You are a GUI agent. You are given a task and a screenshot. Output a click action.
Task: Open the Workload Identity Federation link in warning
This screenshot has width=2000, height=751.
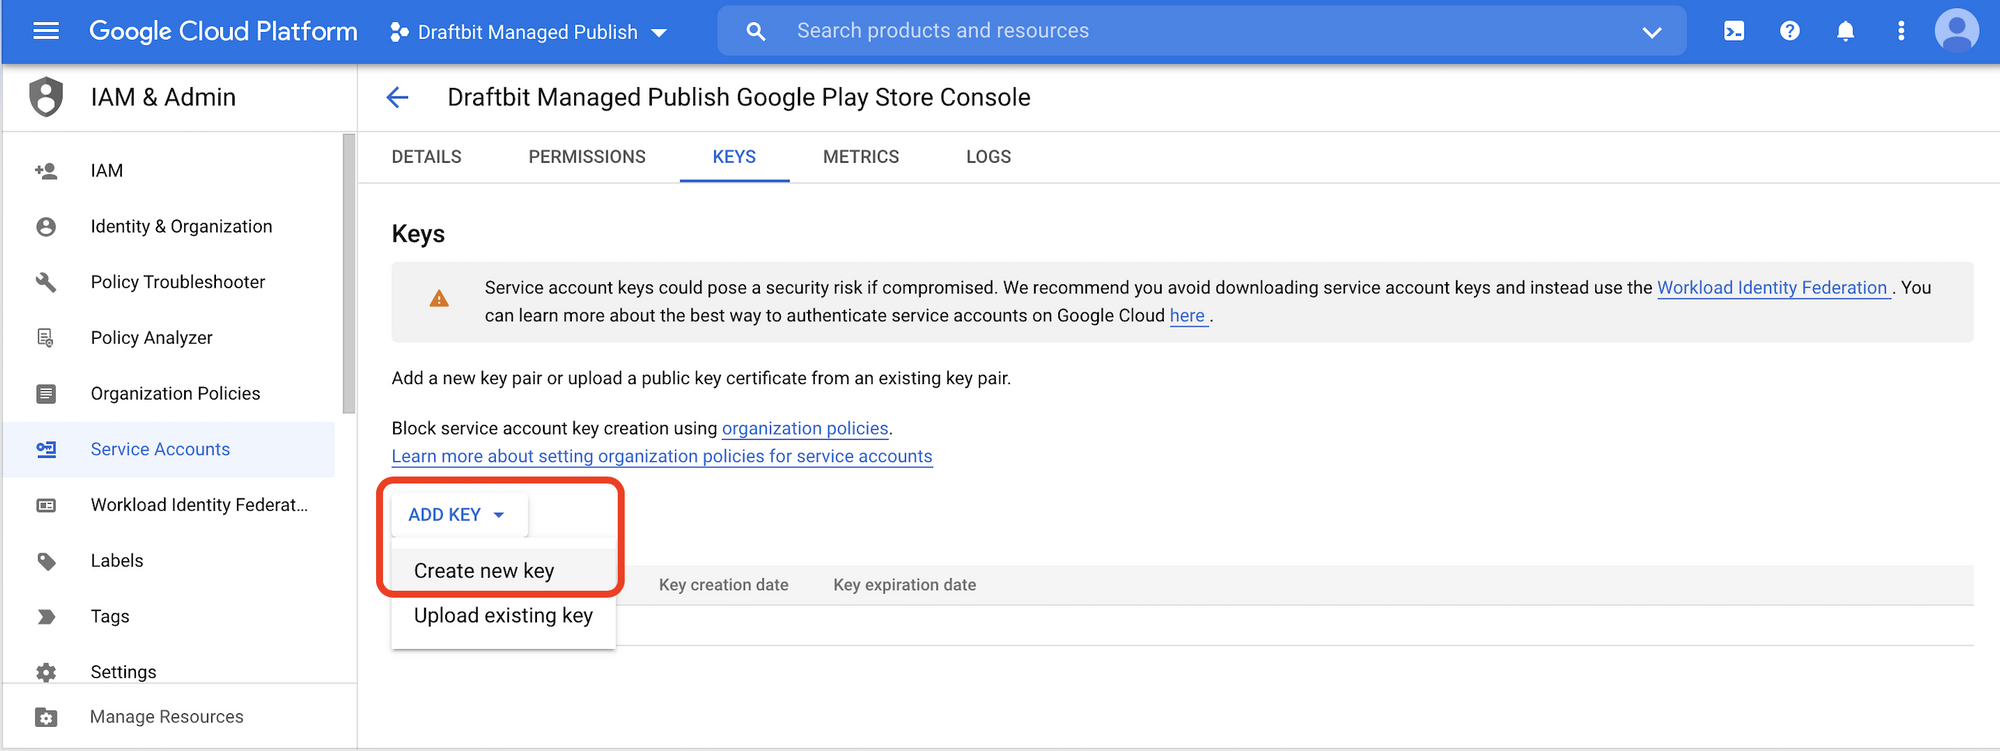pos(1772,288)
